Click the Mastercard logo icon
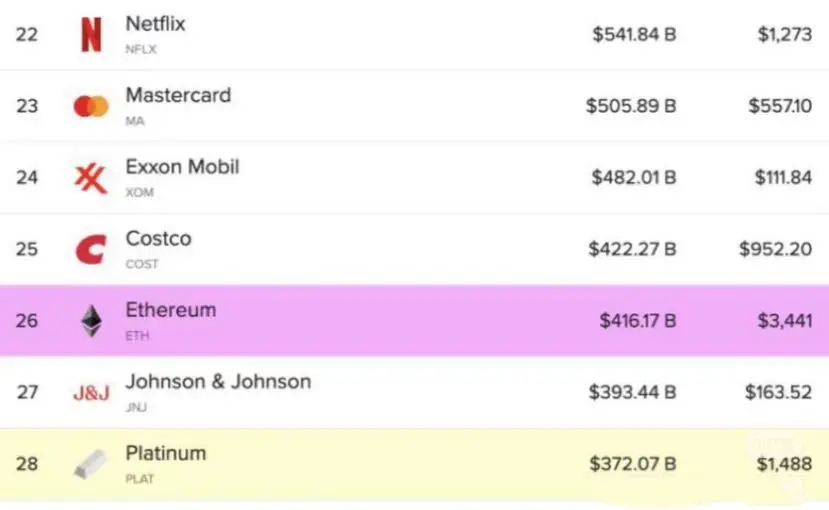The image size is (829, 510). [x=91, y=106]
